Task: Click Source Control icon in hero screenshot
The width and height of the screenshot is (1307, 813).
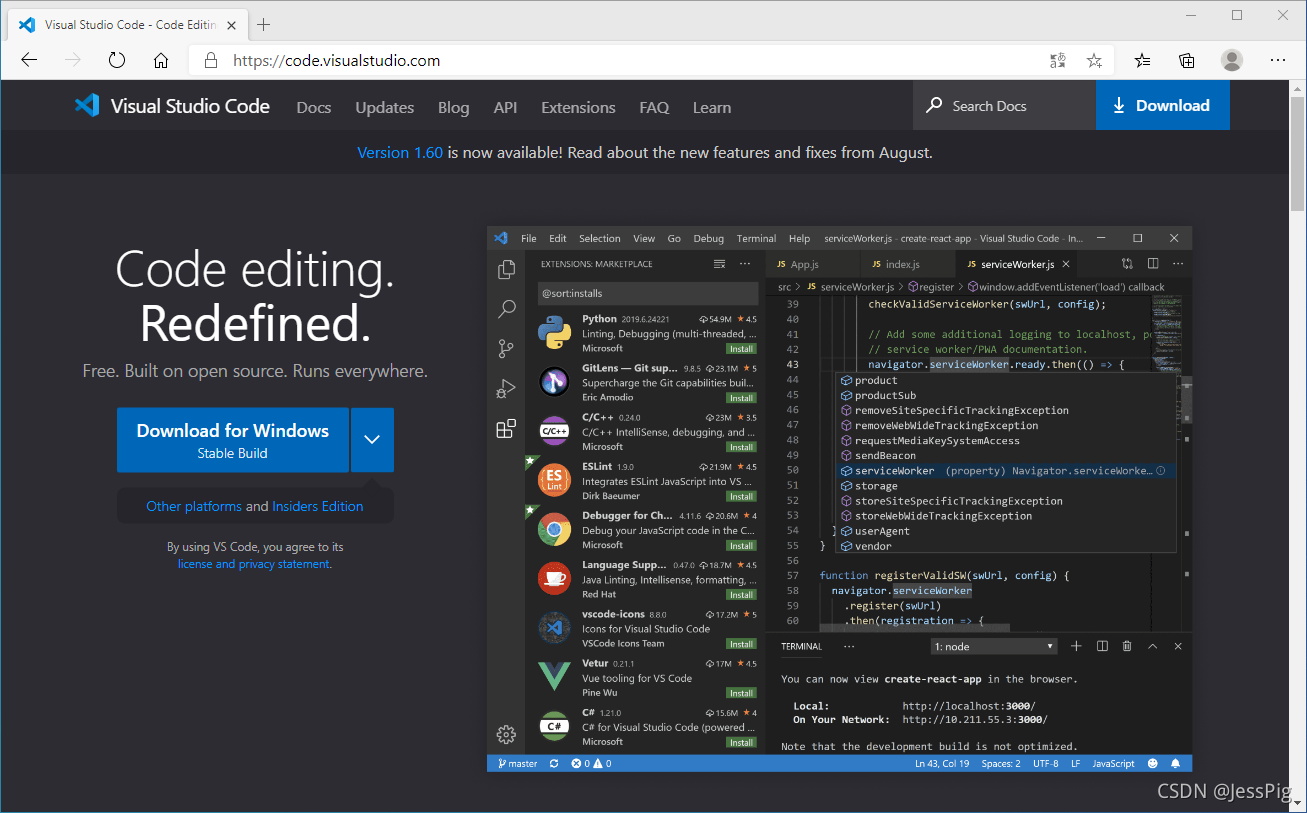Action: click(x=506, y=349)
